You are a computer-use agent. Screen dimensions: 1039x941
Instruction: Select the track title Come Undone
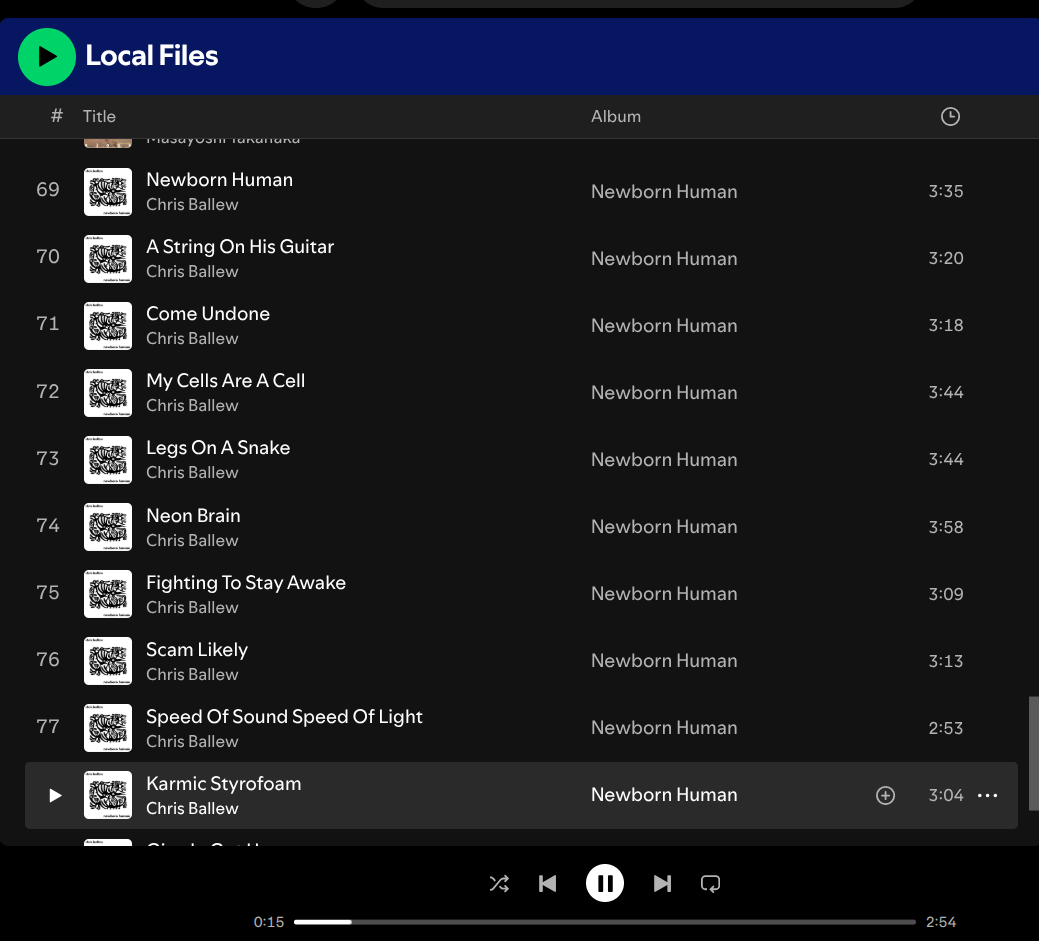pyautogui.click(x=208, y=313)
